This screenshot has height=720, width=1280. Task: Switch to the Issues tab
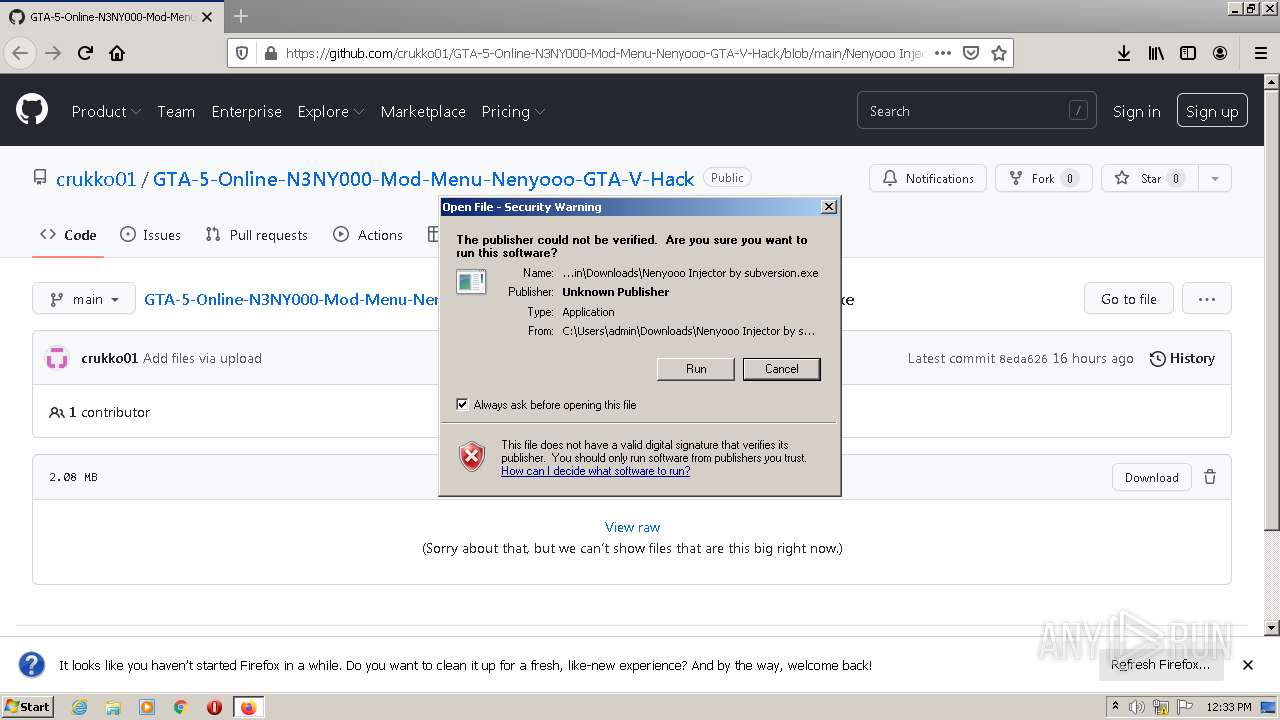150,235
